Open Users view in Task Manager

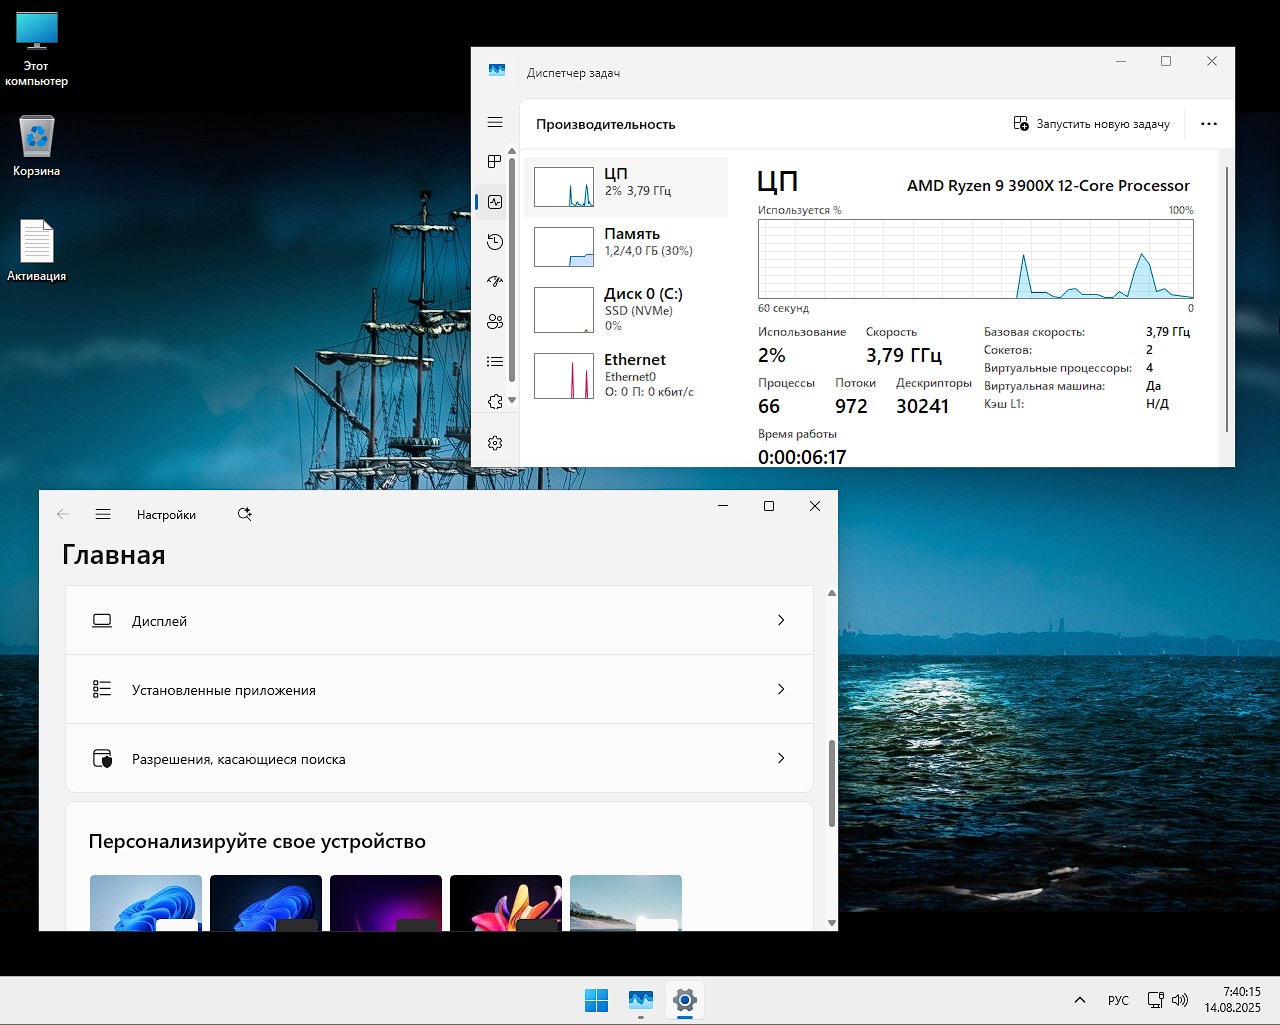coord(495,321)
